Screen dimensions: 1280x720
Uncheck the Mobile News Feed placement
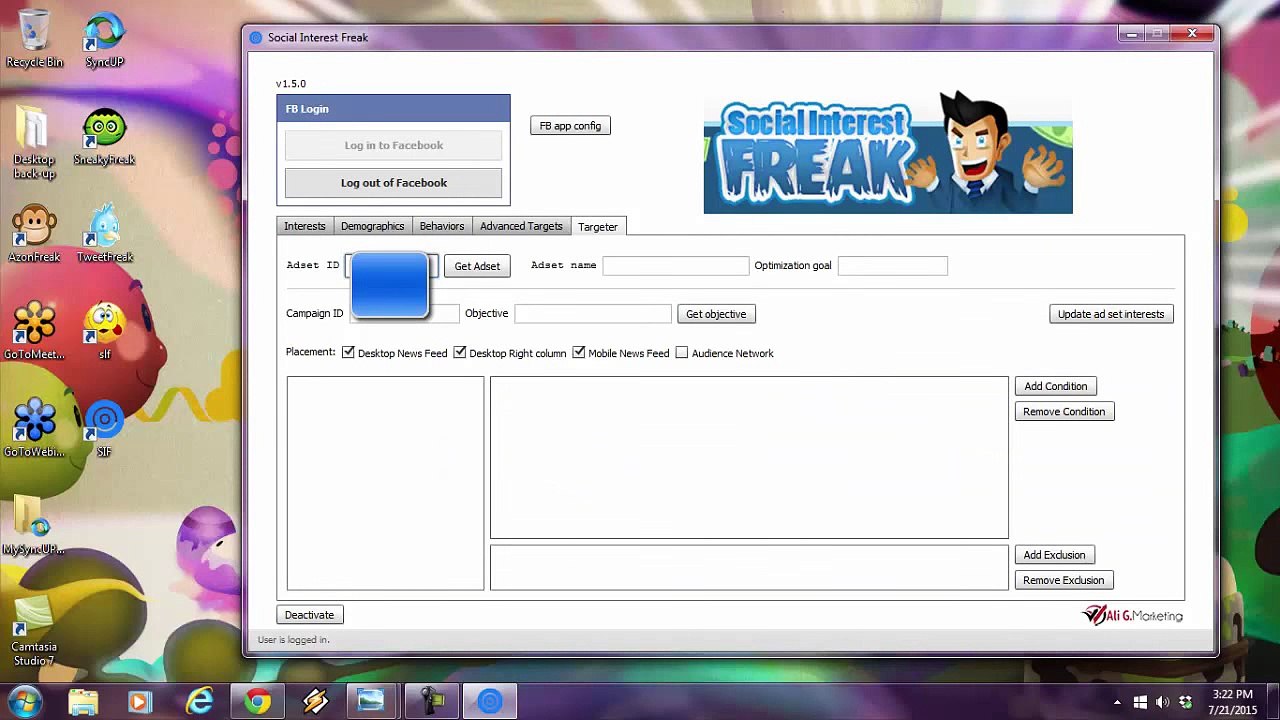(x=579, y=353)
